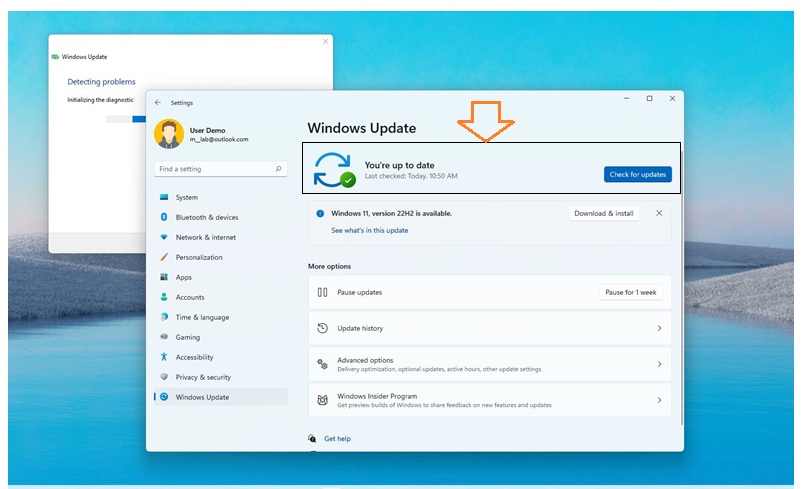
Task: Click Time & language label
Action: (202, 317)
